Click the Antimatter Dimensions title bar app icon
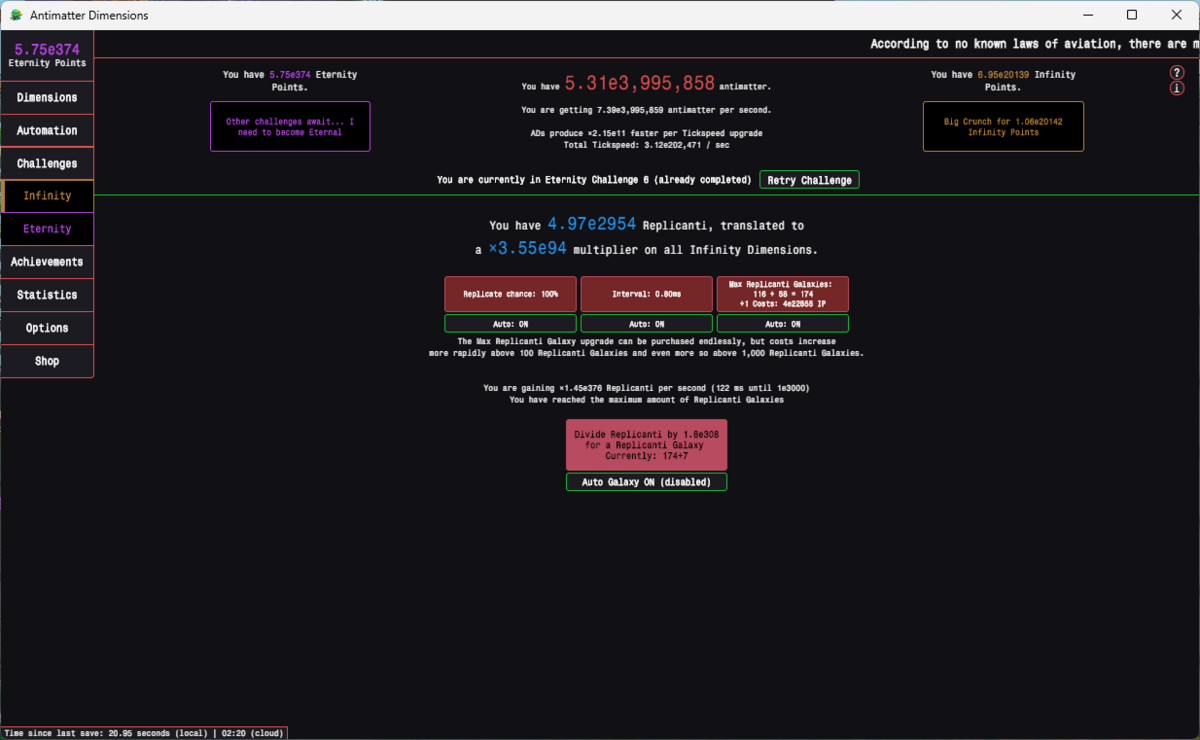Screen dimensions: 1200x740 16,15
